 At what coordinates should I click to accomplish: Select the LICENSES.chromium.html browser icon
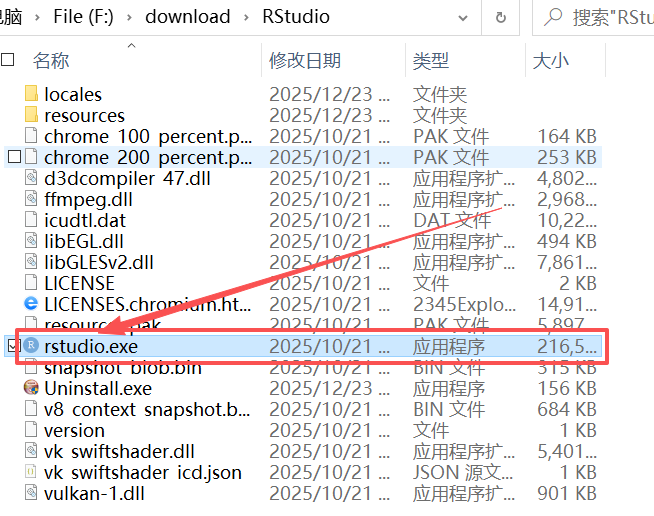coord(31,304)
